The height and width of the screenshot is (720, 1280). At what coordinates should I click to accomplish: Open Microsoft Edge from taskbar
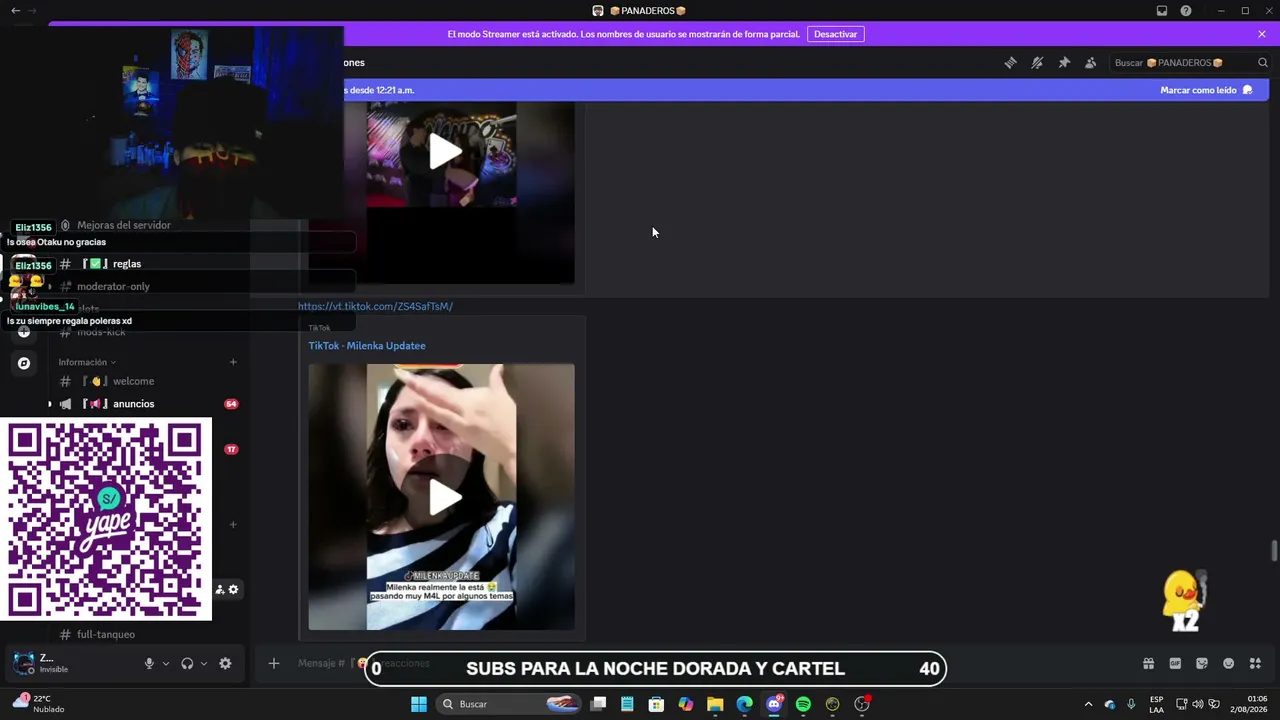[x=744, y=704]
